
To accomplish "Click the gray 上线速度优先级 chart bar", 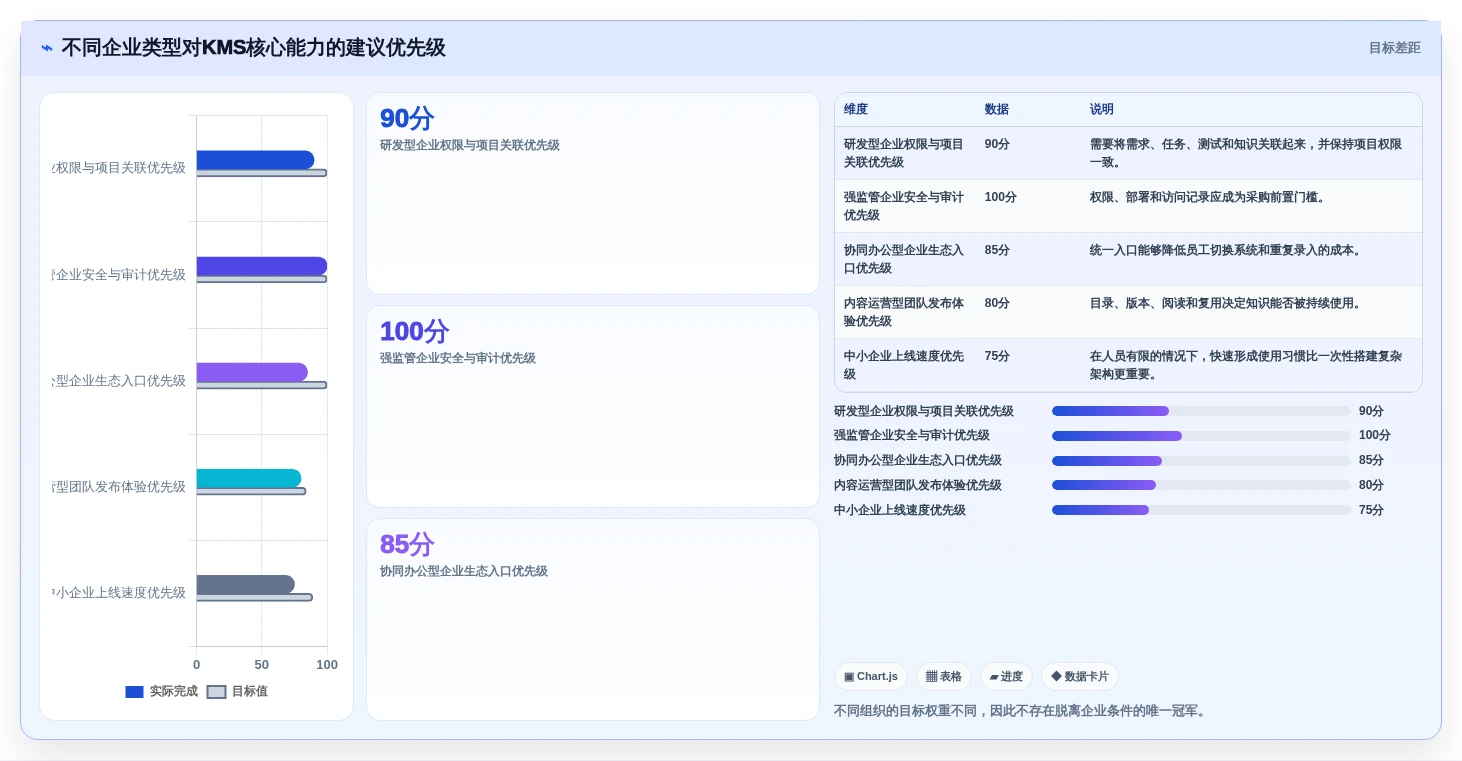I will click(246, 584).
